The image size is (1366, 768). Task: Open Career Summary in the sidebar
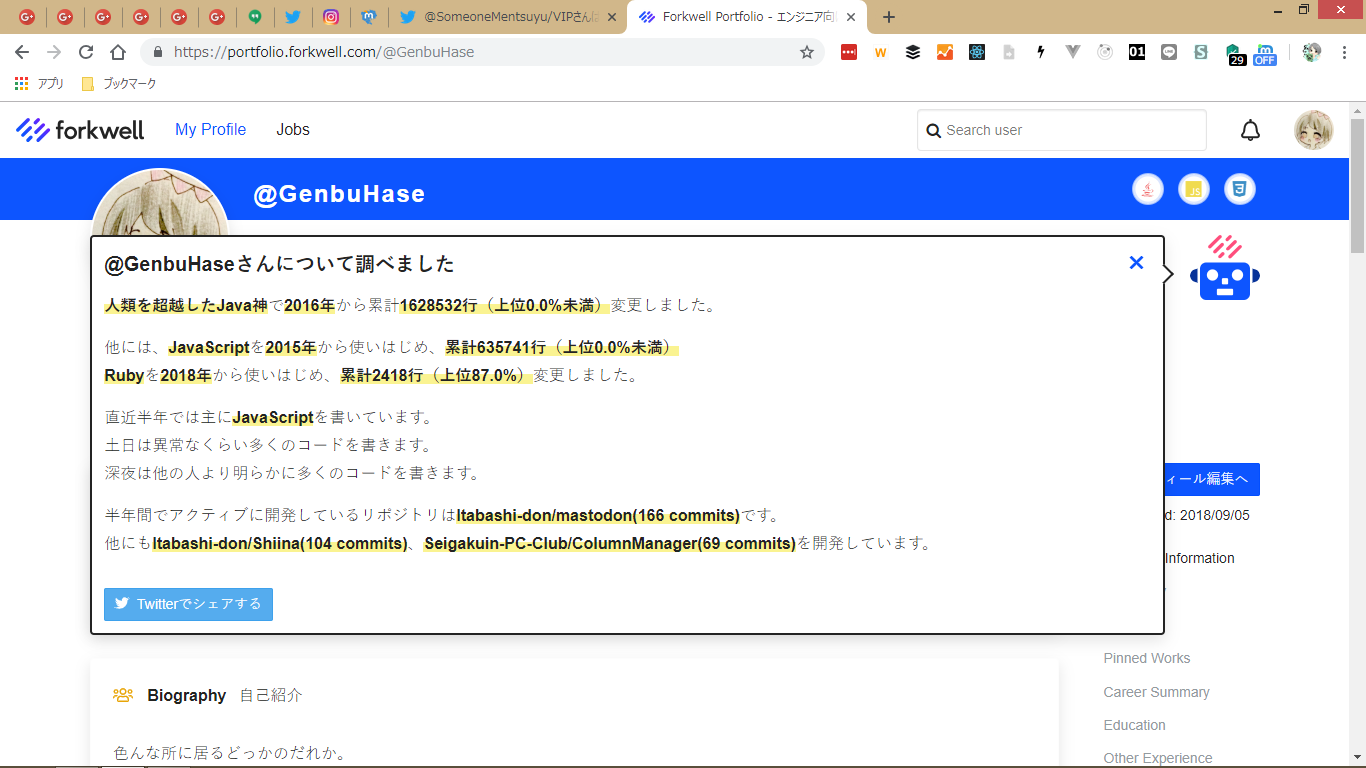[1156, 692]
